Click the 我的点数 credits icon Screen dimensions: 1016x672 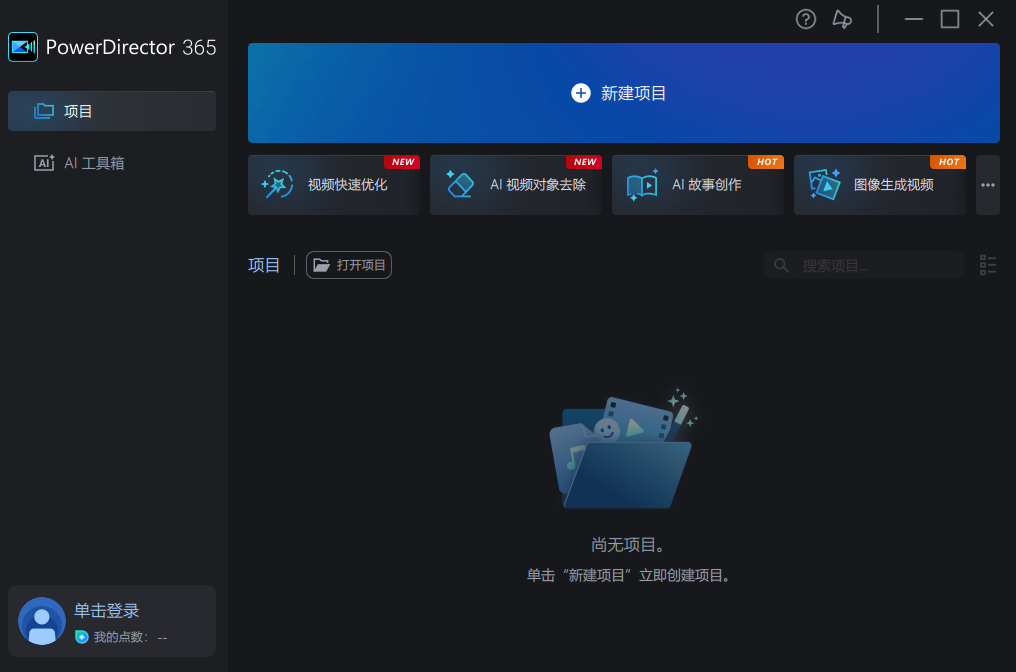point(82,637)
